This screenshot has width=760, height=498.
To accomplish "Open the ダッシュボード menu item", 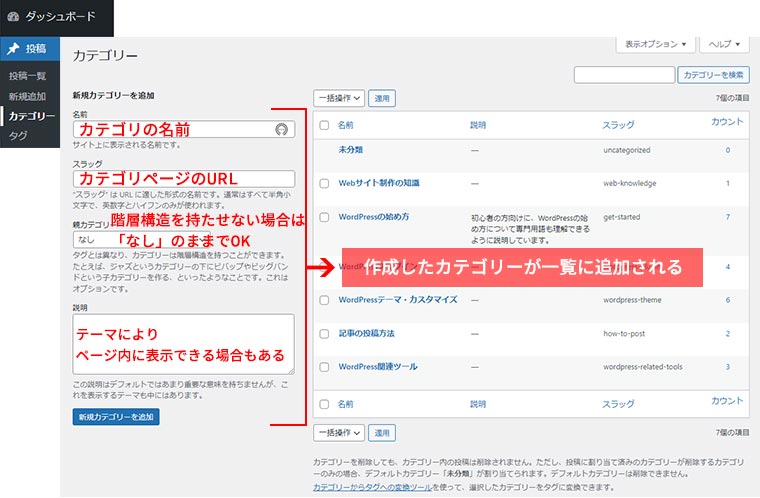I will [x=60, y=17].
